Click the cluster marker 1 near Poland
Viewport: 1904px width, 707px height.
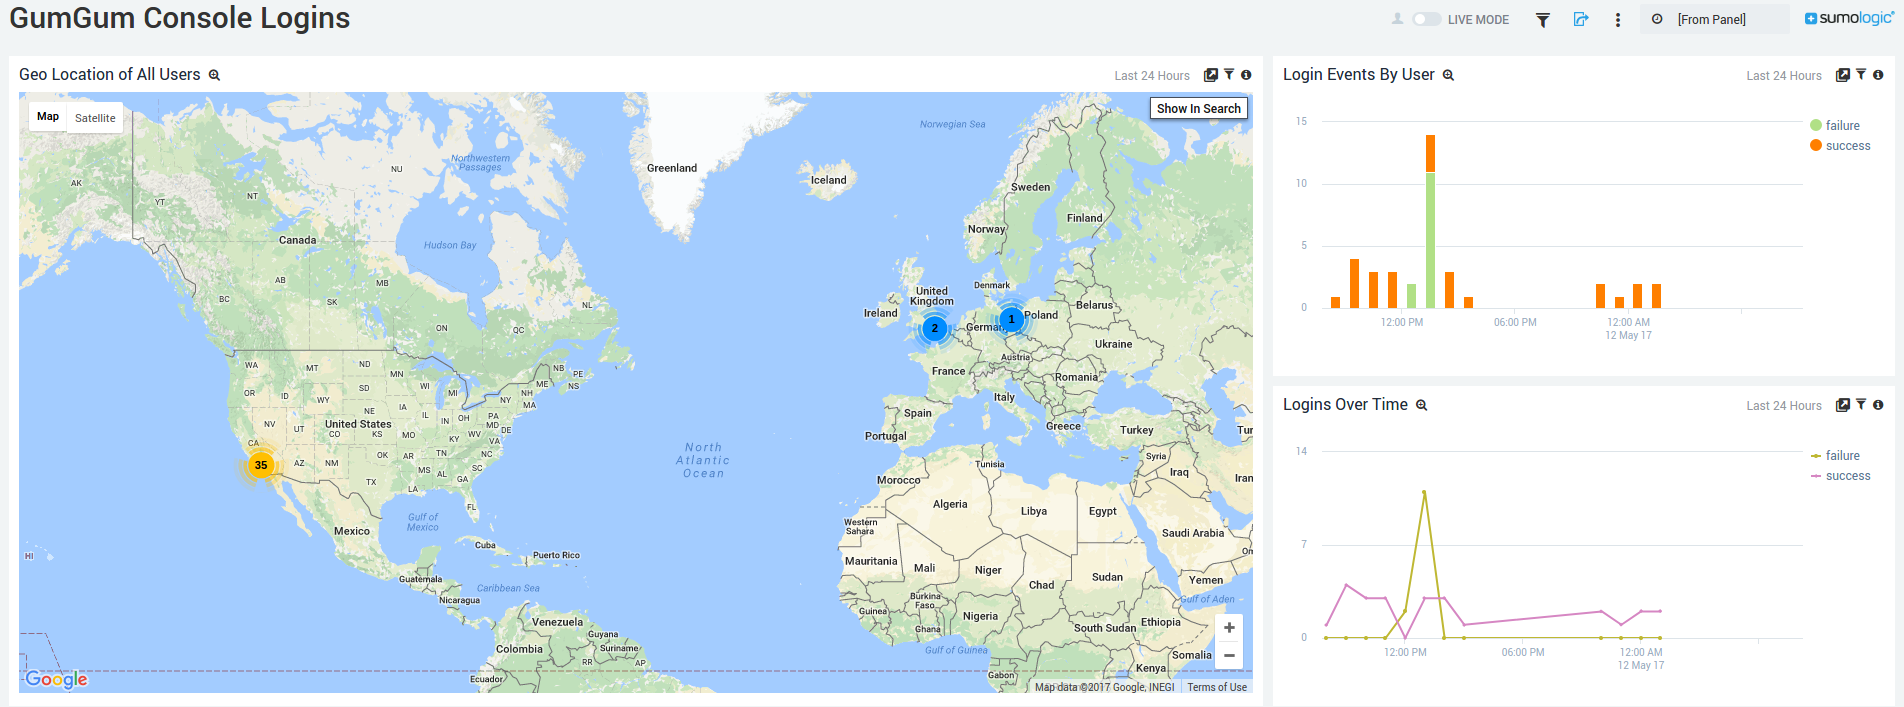[1011, 319]
